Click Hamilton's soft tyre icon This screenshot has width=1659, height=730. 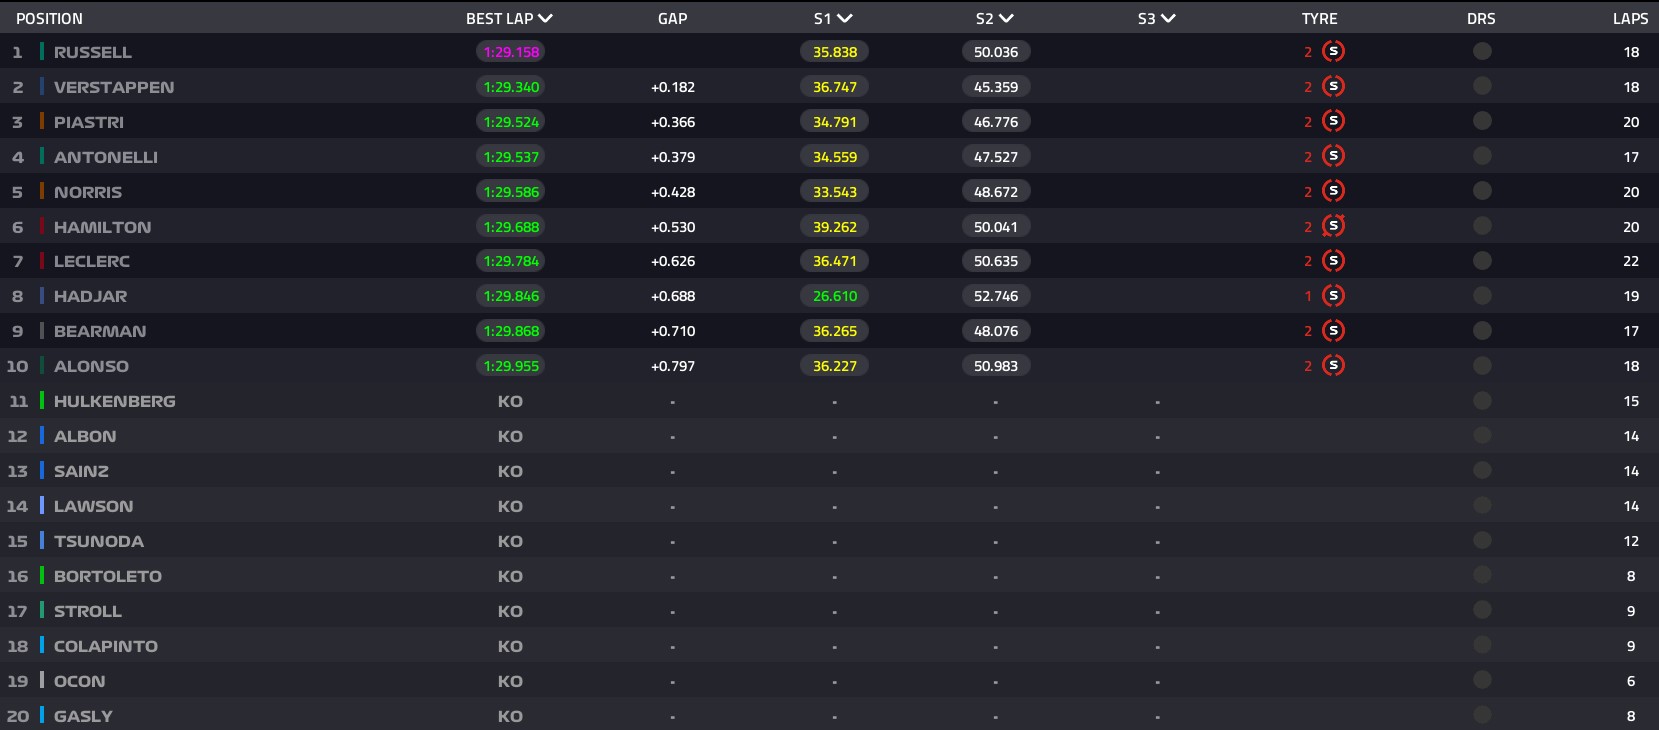click(x=1333, y=227)
